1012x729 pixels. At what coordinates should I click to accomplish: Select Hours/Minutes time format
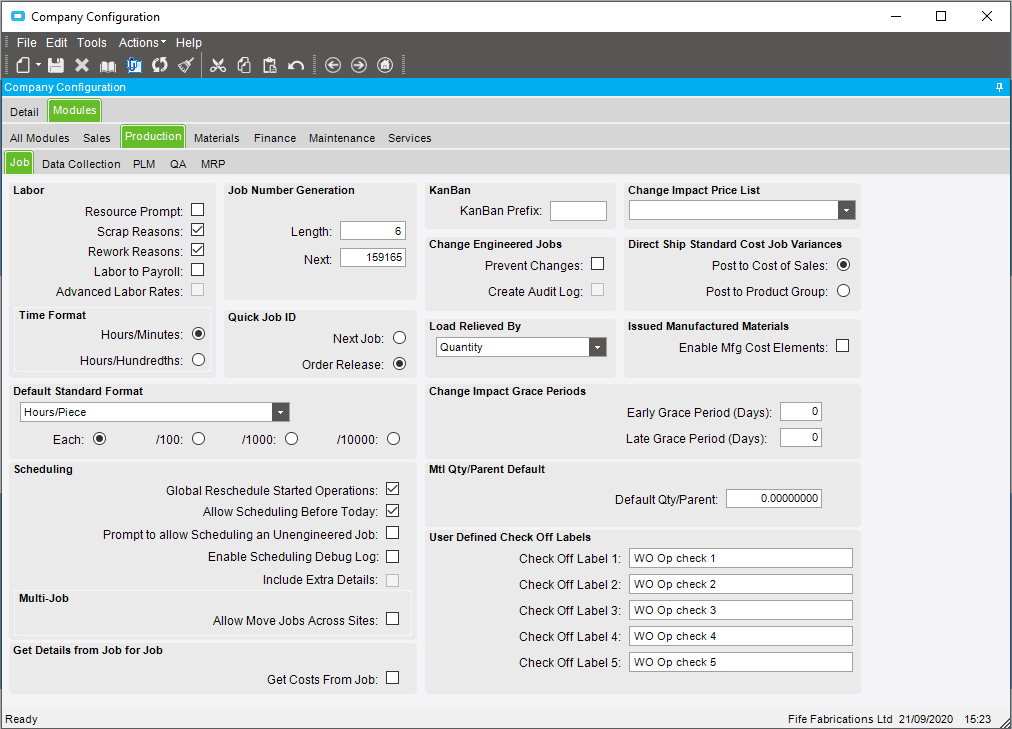[199, 334]
